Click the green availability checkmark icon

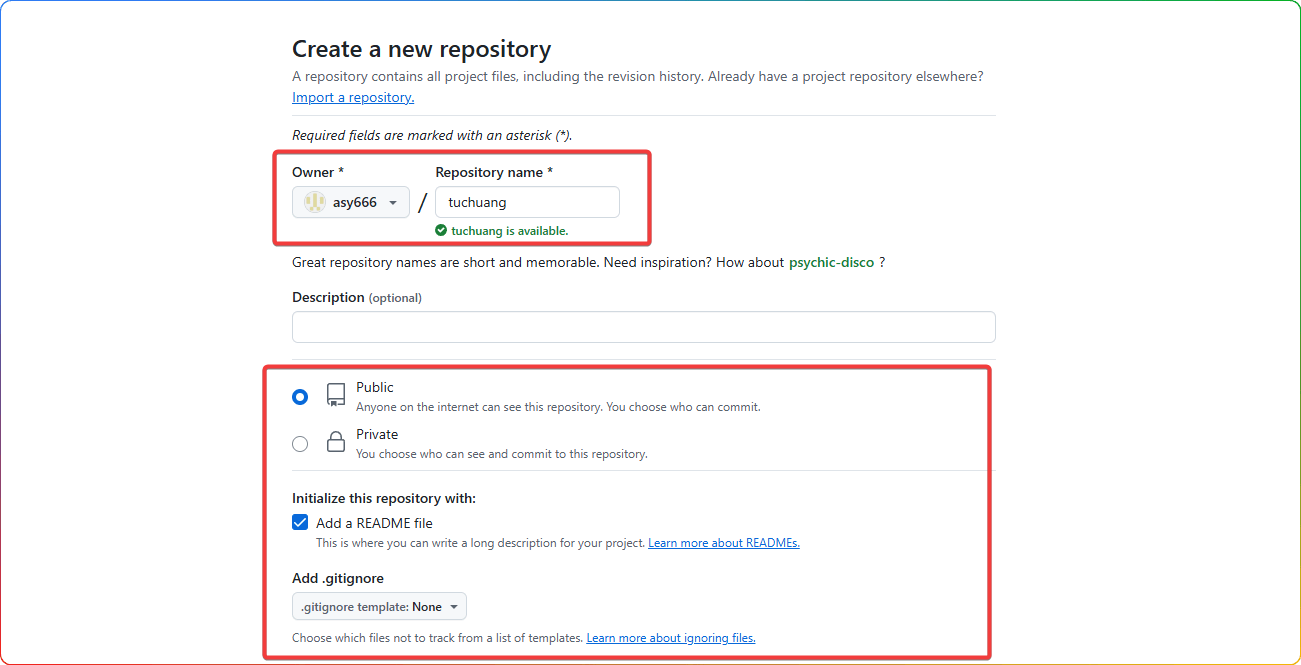click(441, 231)
